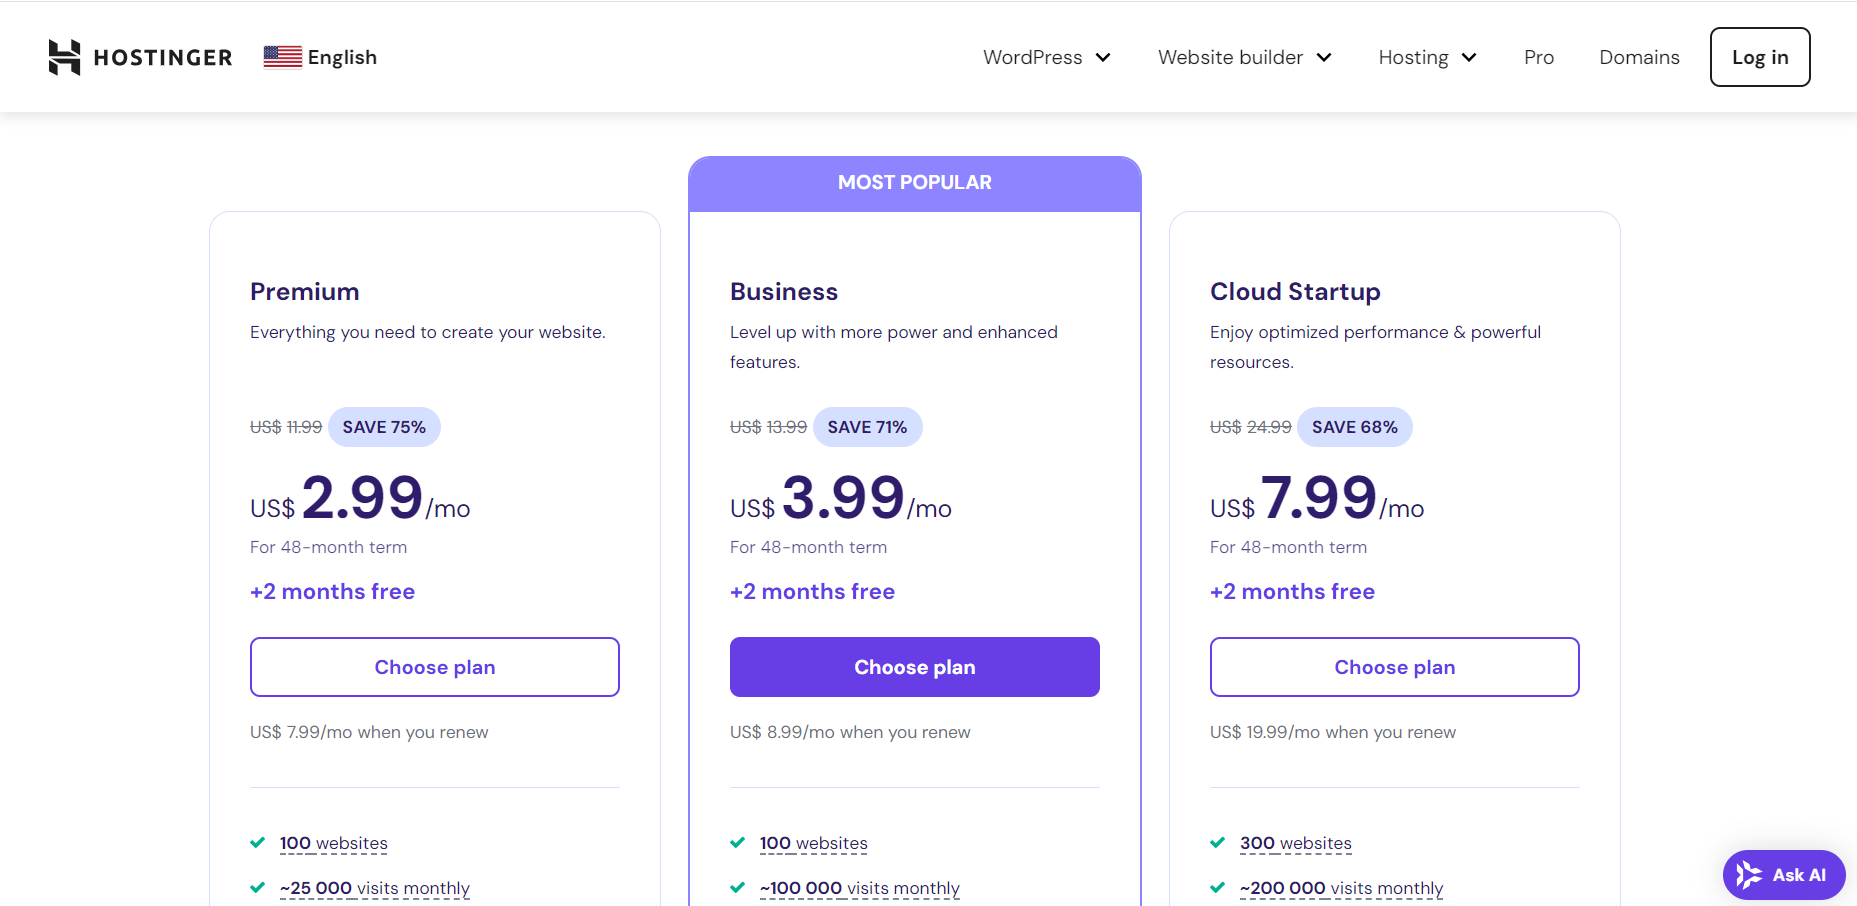Click the US flag language icon
Image resolution: width=1857 pixels, height=906 pixels.
coord(281,56)
